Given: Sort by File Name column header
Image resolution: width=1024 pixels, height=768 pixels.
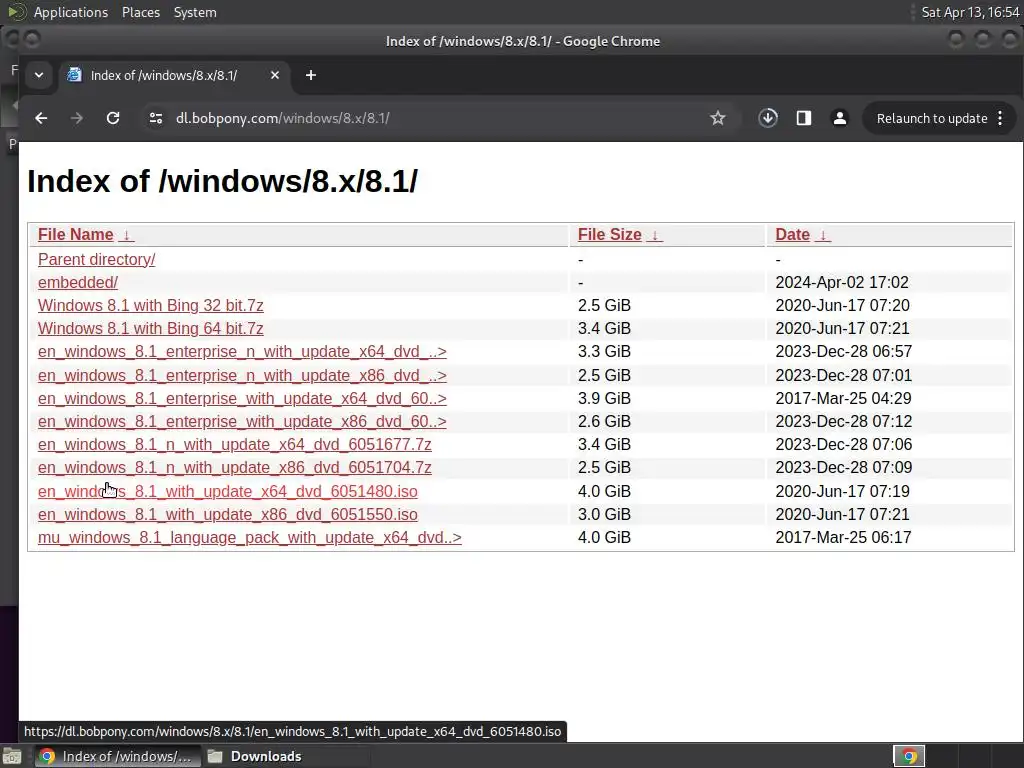Looking at the screenshot, I should pyautogui.click(x=76, y=234).
